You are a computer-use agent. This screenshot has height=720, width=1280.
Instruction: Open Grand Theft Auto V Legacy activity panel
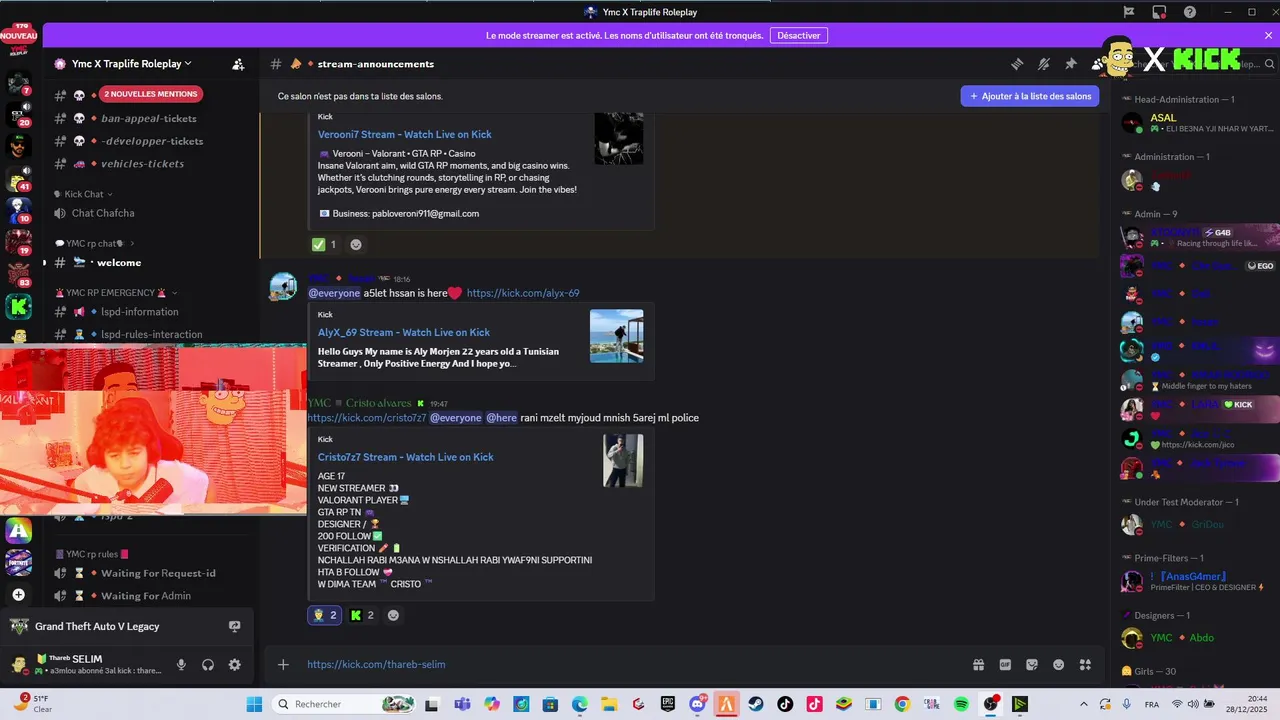tap(126, 626)
